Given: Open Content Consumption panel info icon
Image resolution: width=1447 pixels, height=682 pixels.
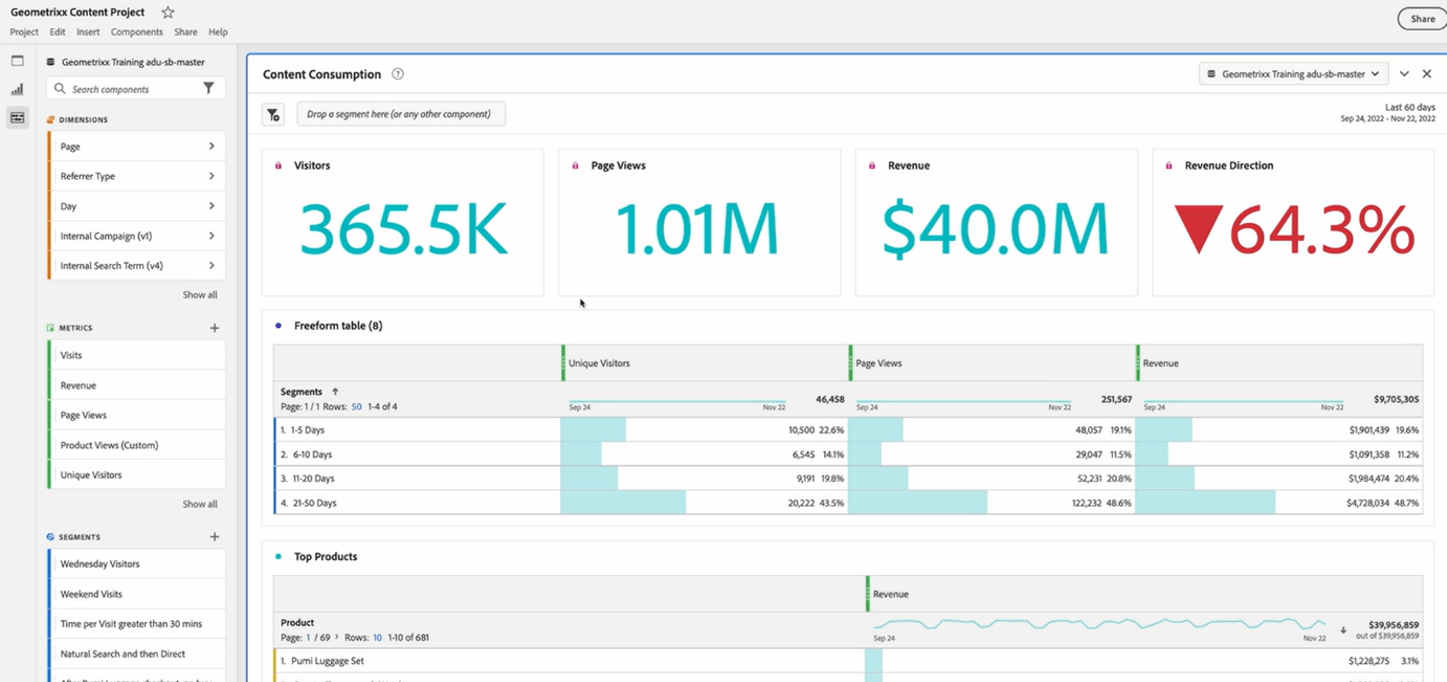Looking at the screenshot, I should (398, 74).
